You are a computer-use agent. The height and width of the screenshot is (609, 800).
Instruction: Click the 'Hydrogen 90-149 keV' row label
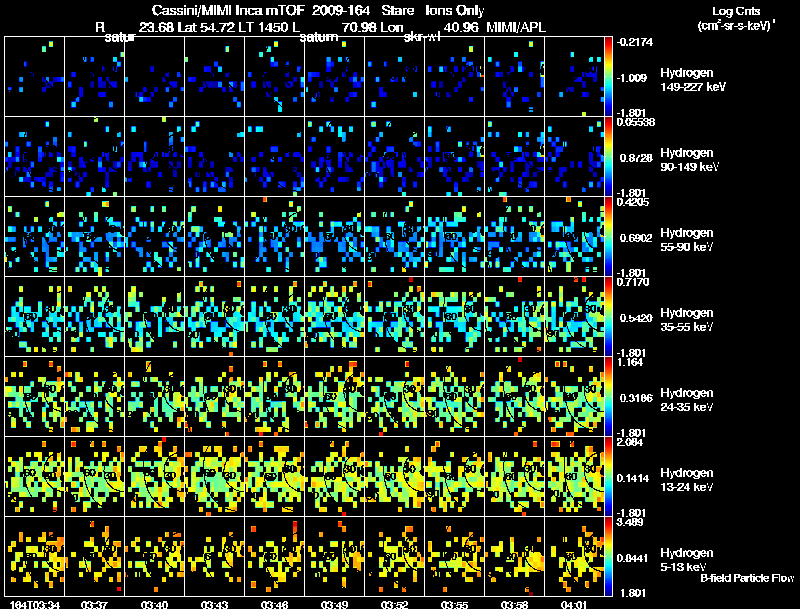pos(690,160)
